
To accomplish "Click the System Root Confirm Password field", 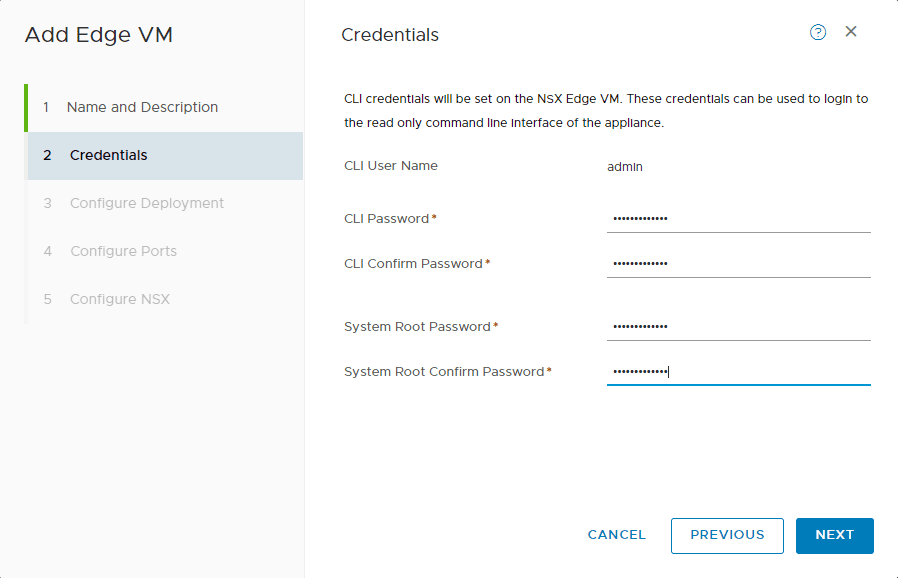I will [738, 370].
